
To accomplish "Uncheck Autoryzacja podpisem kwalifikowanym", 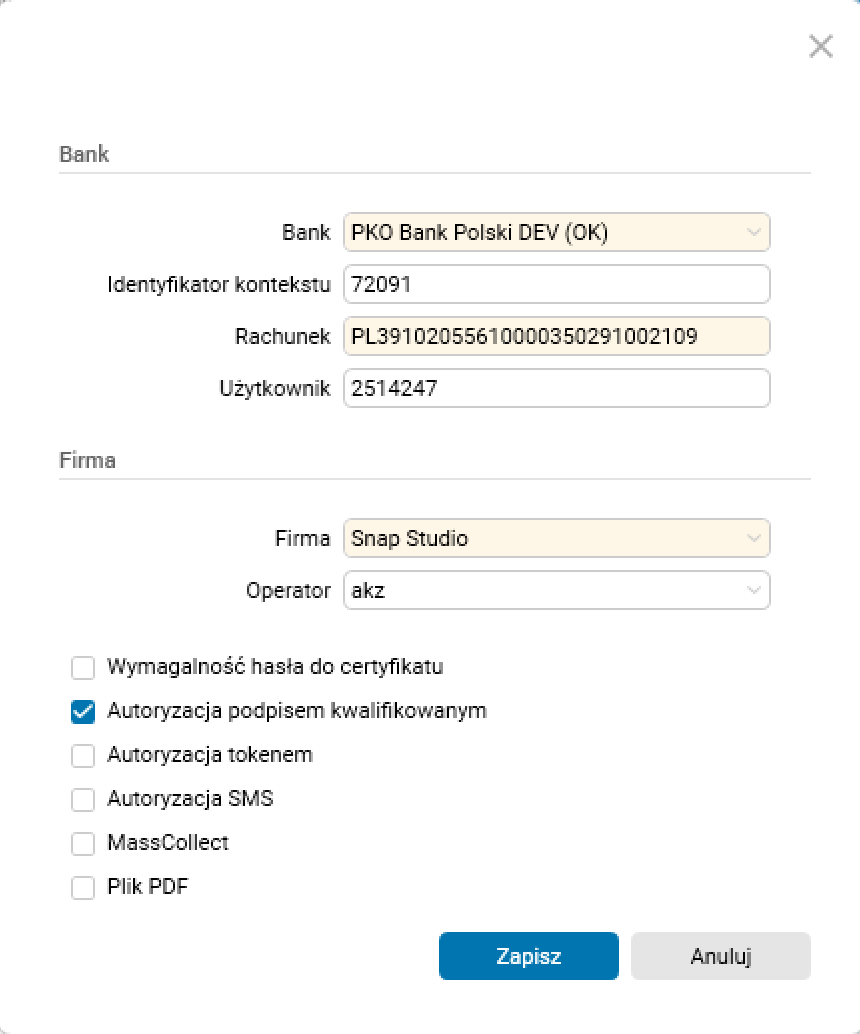I will (x=83, y=711).
